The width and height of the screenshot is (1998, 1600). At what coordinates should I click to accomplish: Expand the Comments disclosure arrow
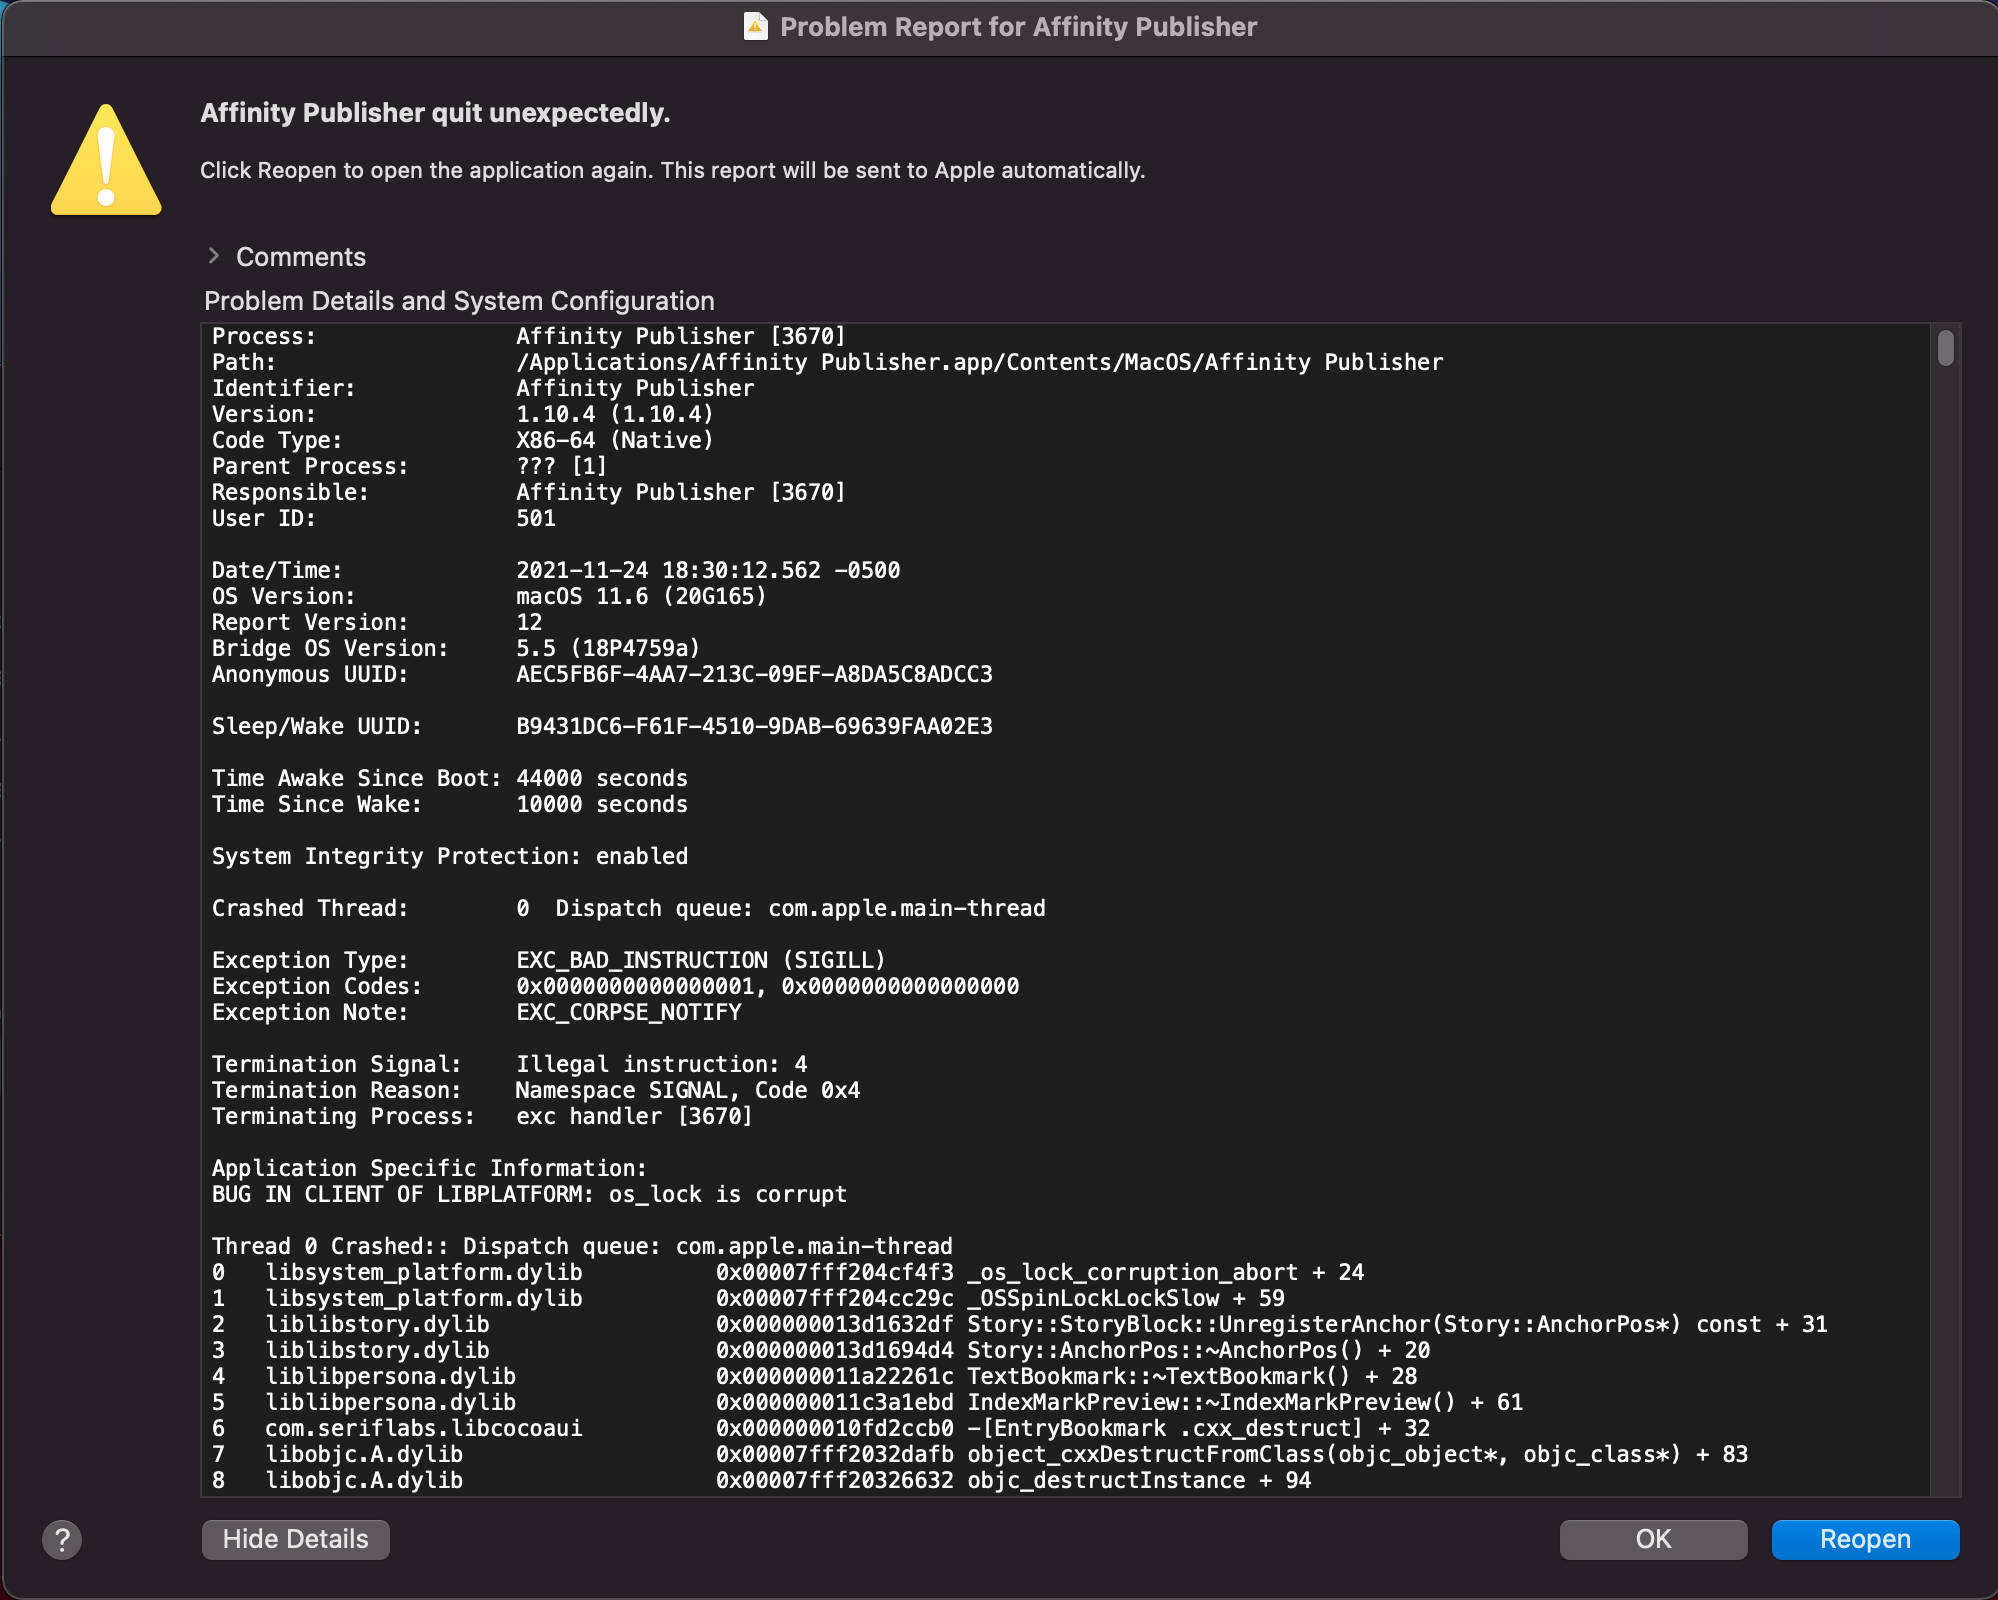[213, 256]
